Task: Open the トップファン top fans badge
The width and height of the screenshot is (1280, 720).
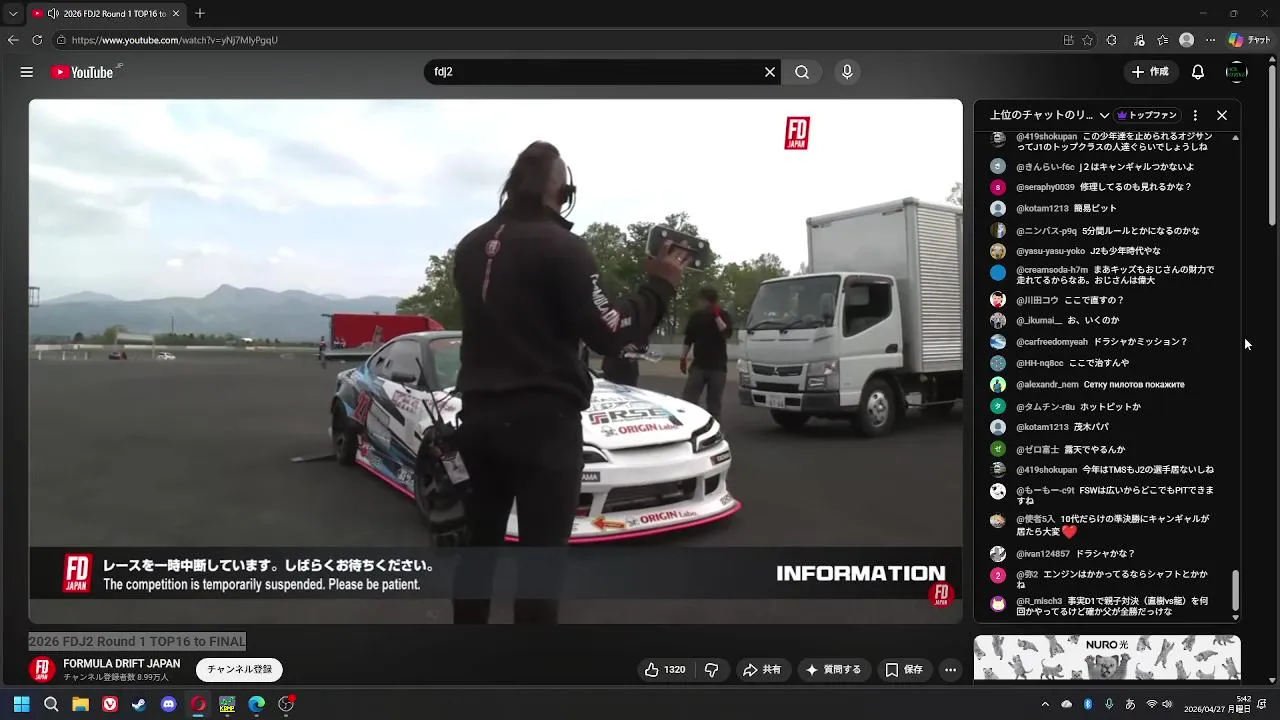Action: [1148, 115]
